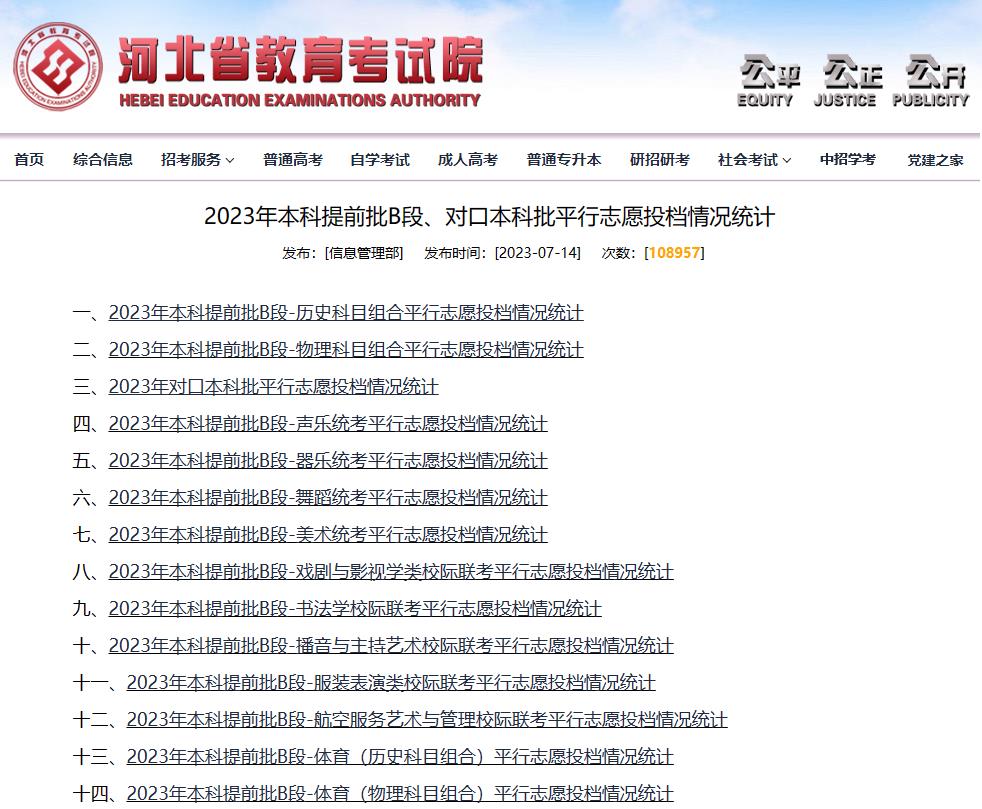Image resolution: width=982 pixels, height=809 pixels.
Task: Expand the 社会考试 dropdown menu
Action: click(x=754, y=160)
